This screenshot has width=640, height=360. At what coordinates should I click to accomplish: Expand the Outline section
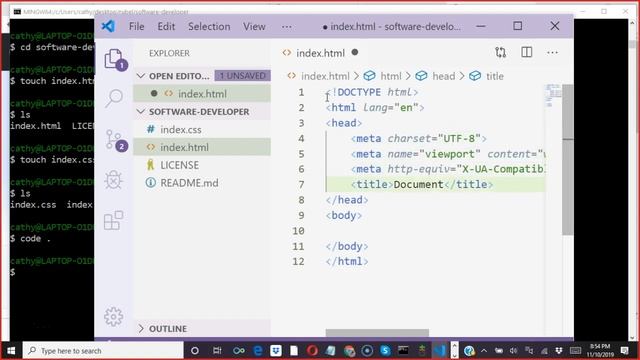[x=141, y=329]
